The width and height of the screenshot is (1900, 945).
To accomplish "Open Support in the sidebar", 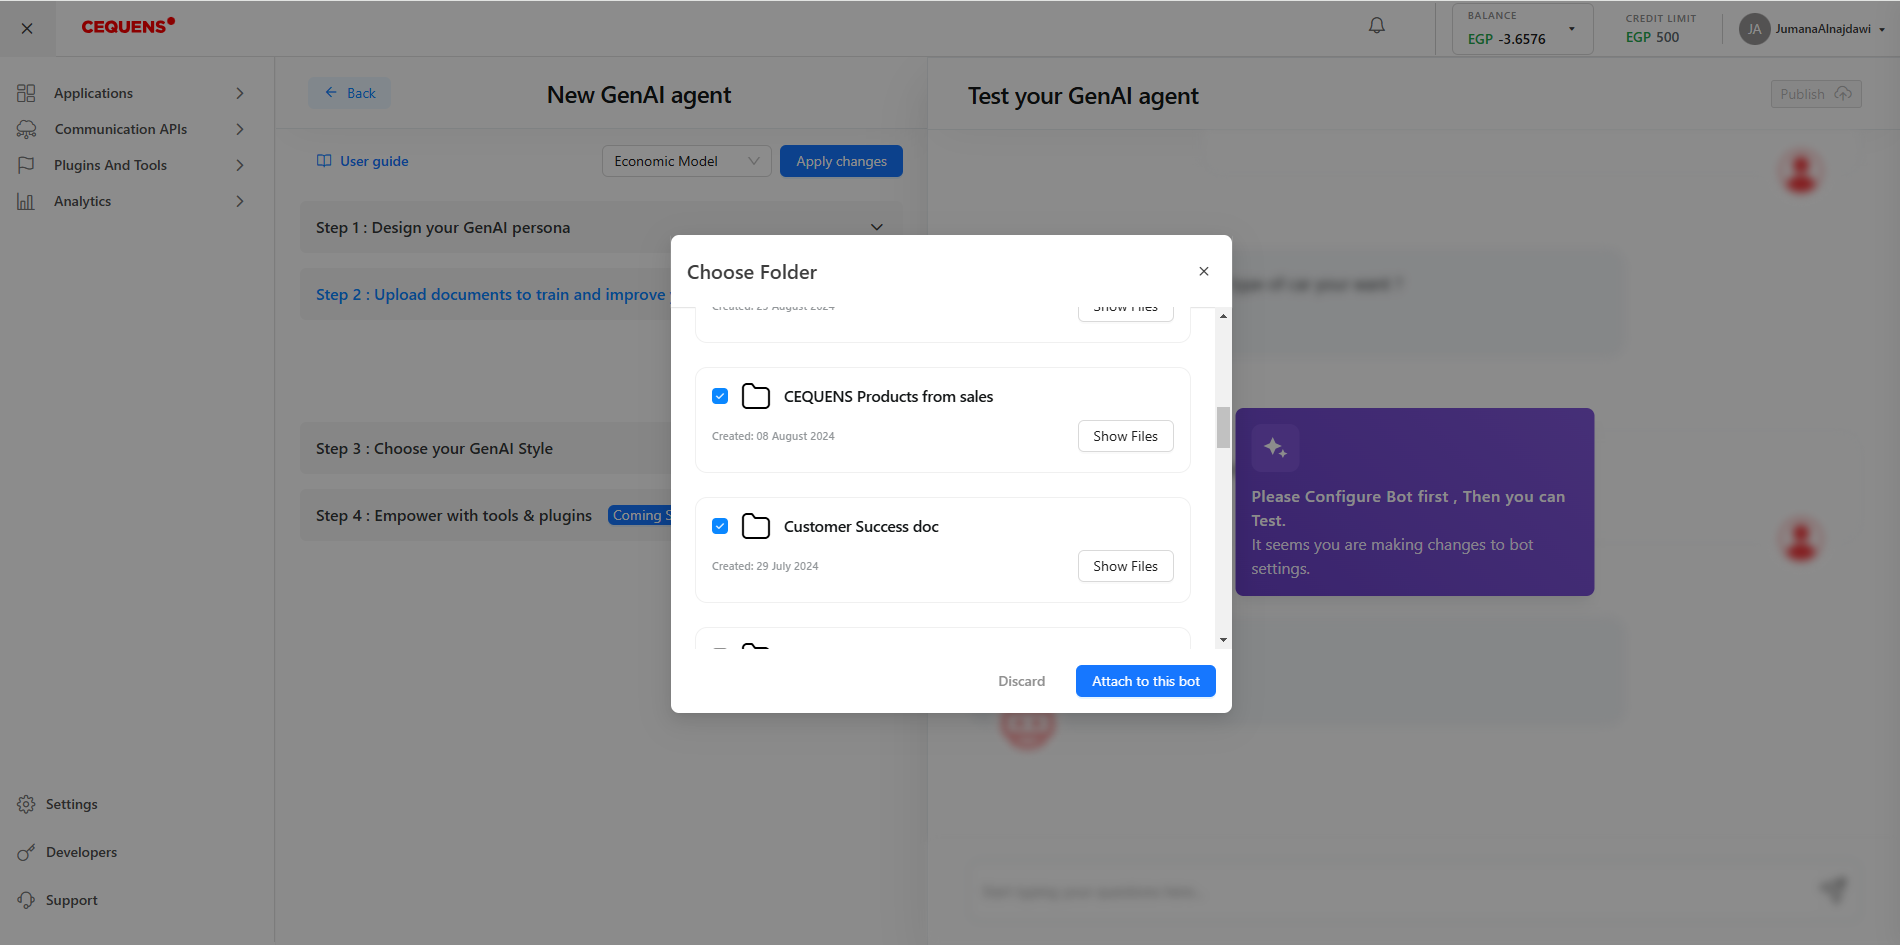I will 71,900.
